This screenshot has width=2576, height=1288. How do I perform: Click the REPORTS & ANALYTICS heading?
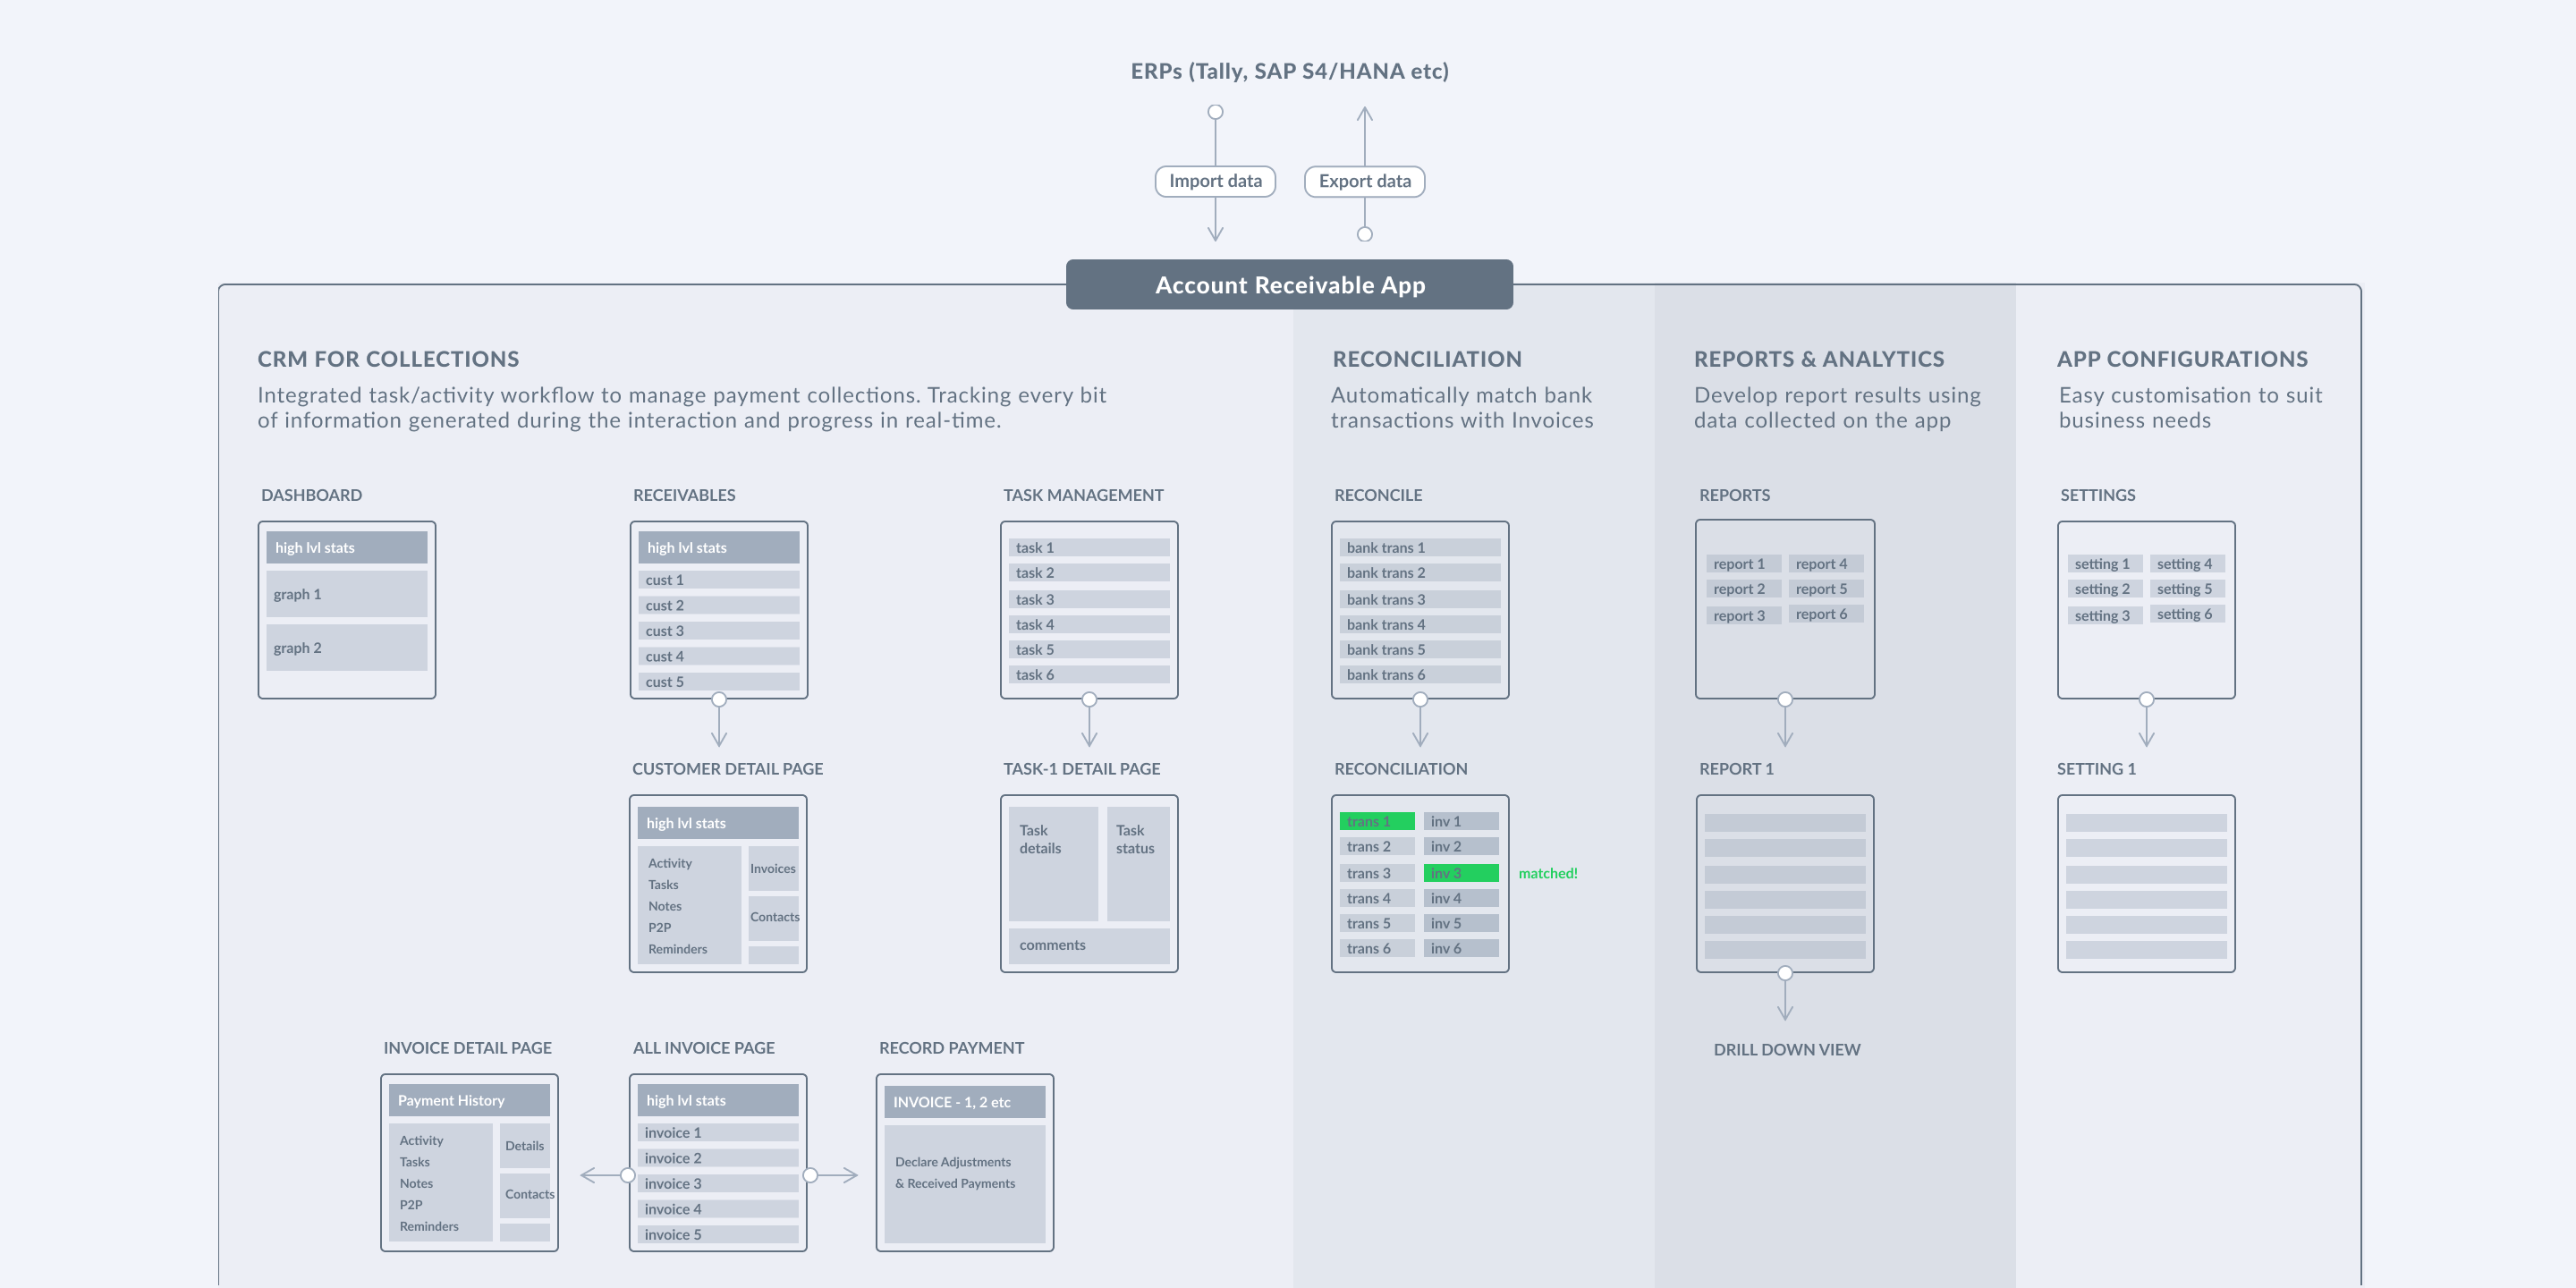point(1819,359)
